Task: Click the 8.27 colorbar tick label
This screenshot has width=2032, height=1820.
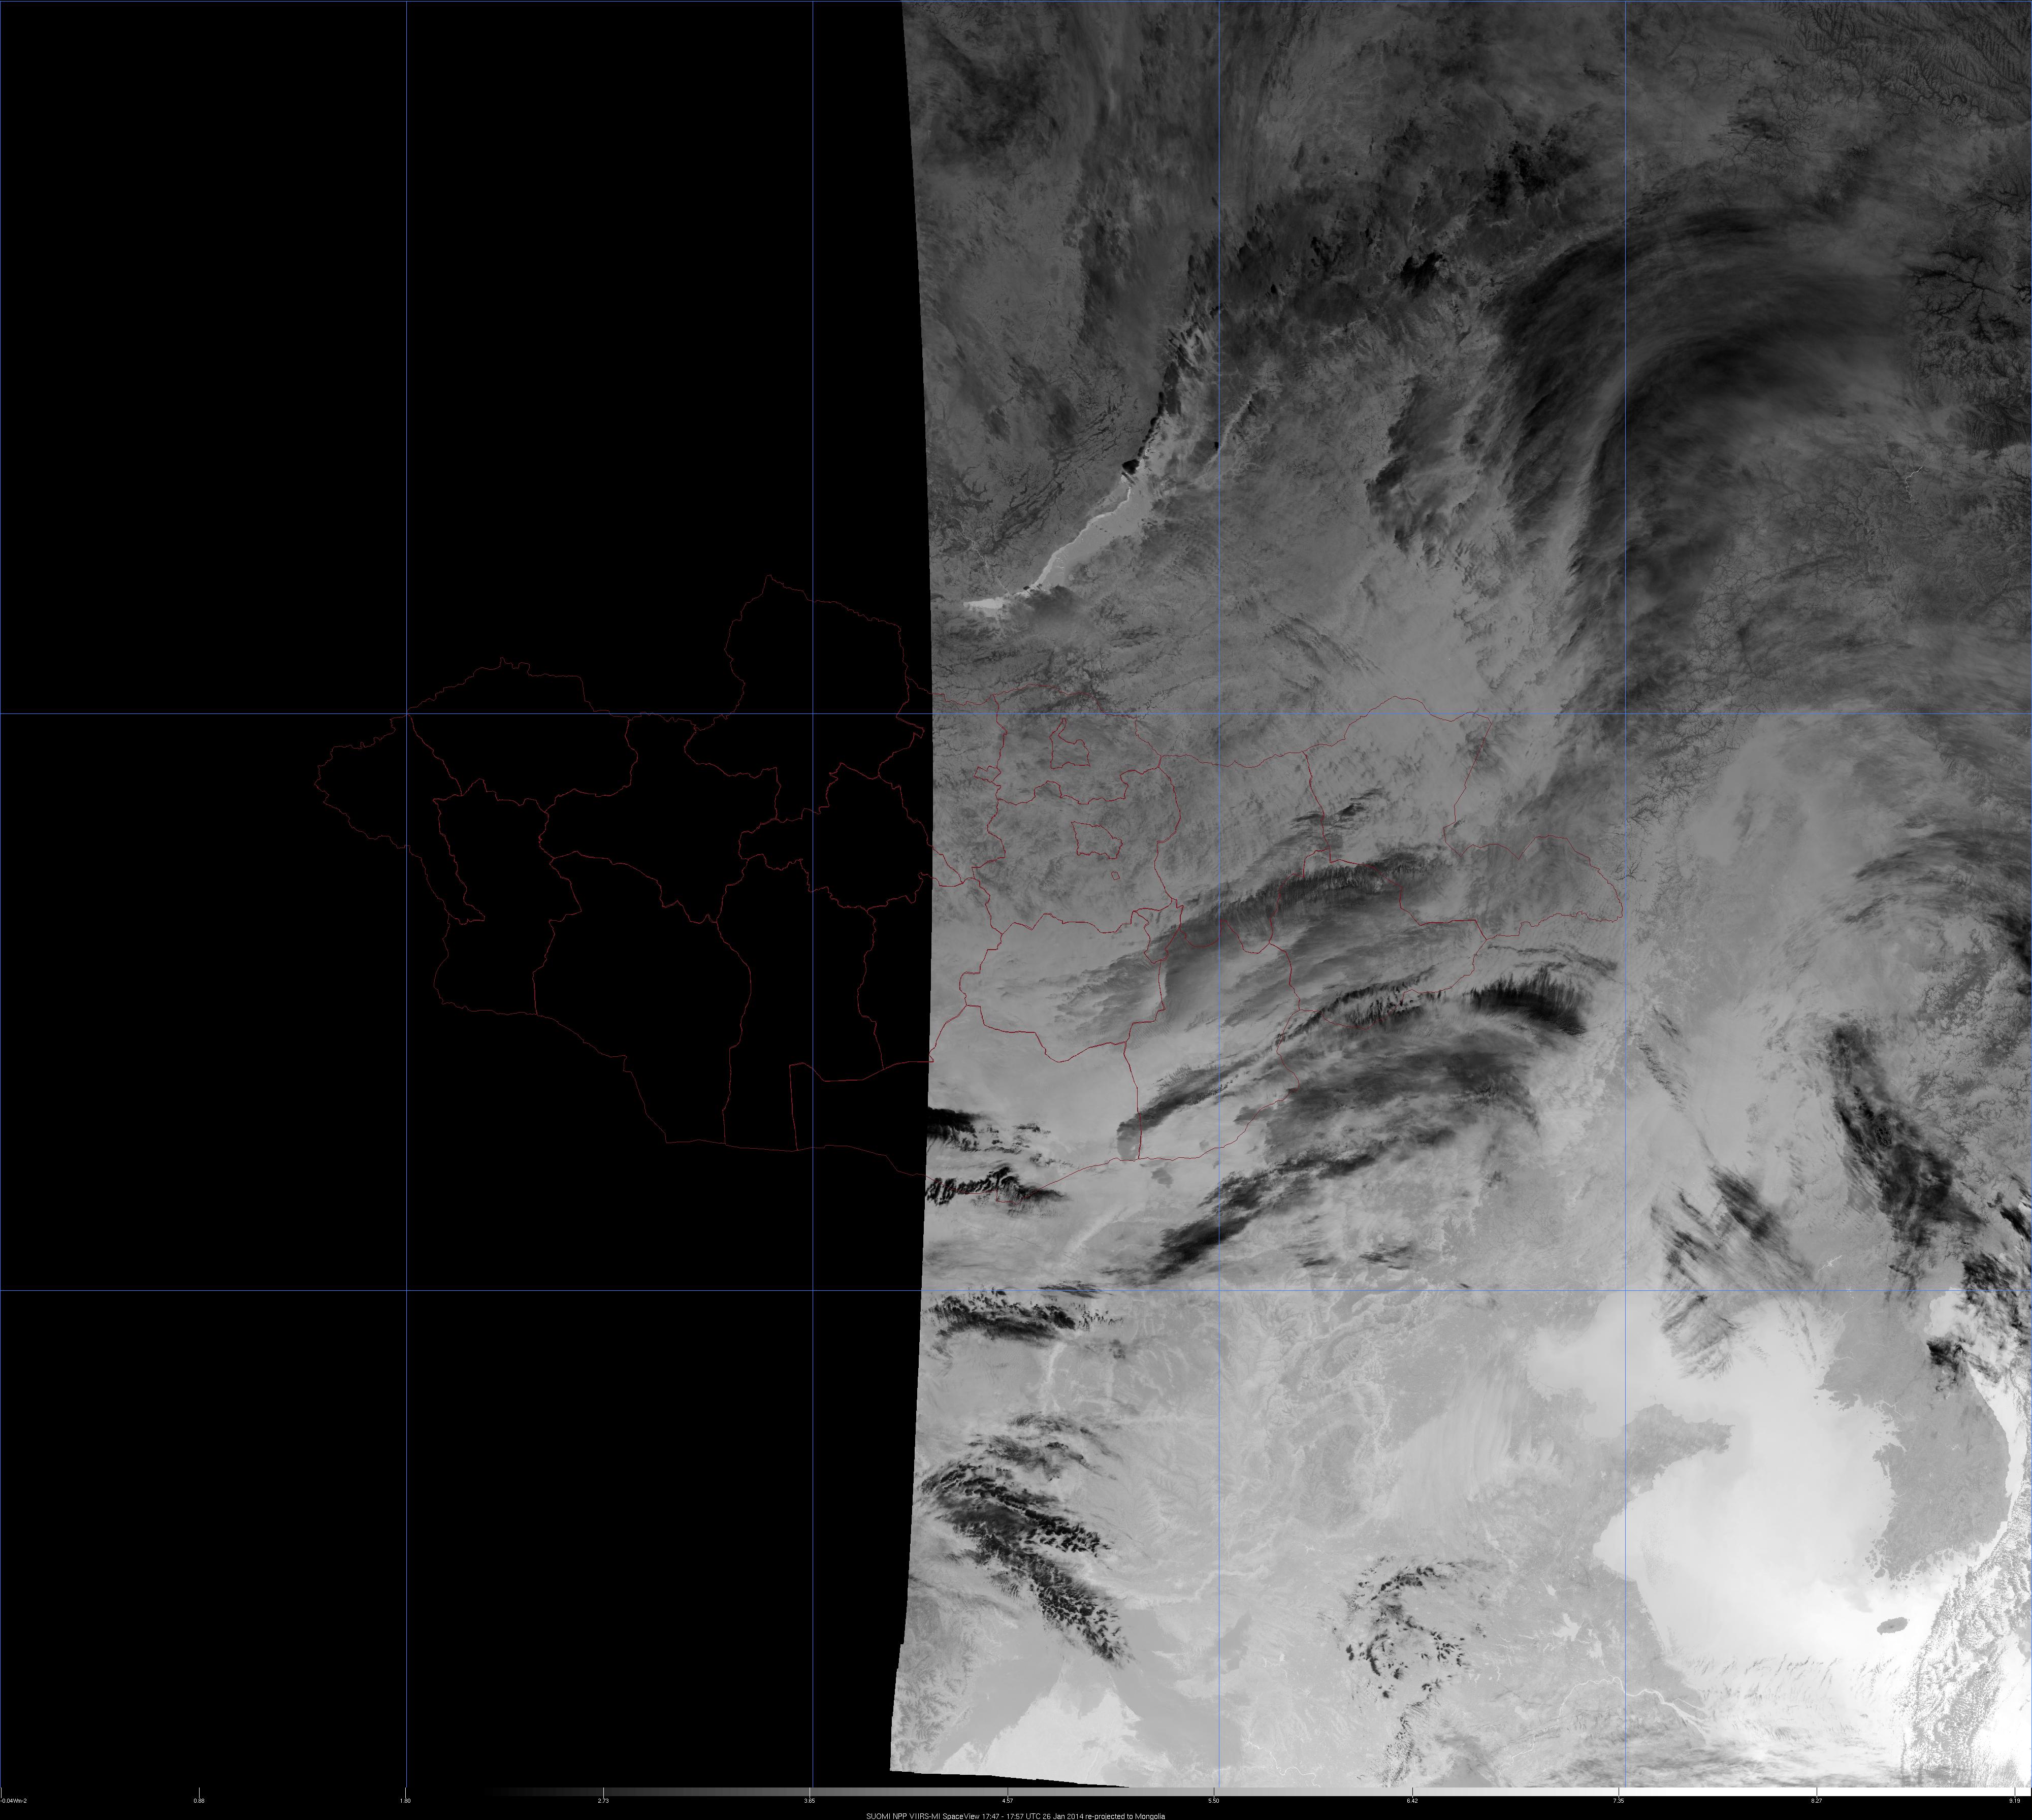Action: [1817, 1801]
